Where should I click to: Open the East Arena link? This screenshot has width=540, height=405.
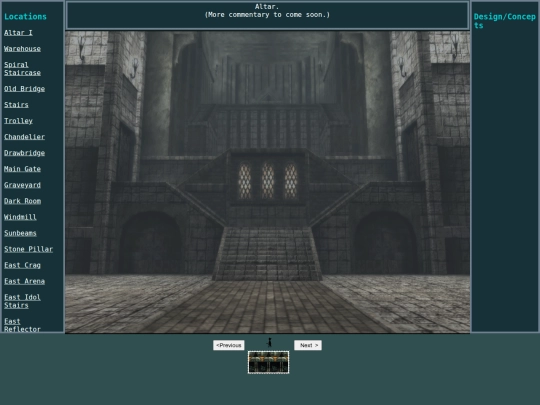pyautogui.click(x=24, y=281)
